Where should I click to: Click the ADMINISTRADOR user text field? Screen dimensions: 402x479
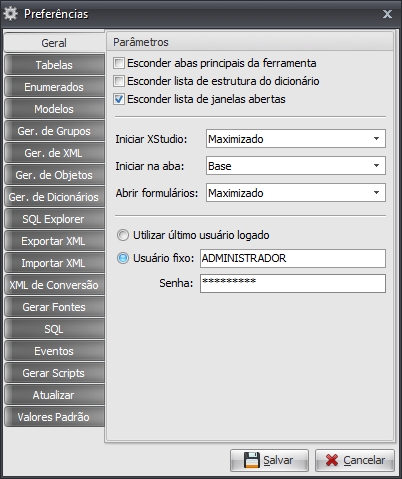[x=293, y=258]
